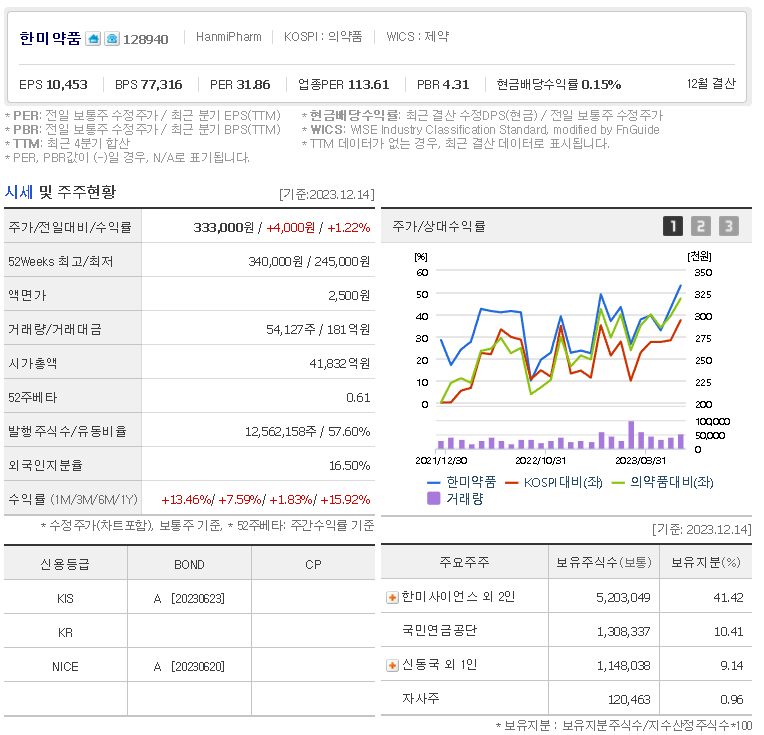The height and width of the screenshot is (735, 764).
Task: Click the blue 한미약품 line legend
Action: tap(461, 482)
